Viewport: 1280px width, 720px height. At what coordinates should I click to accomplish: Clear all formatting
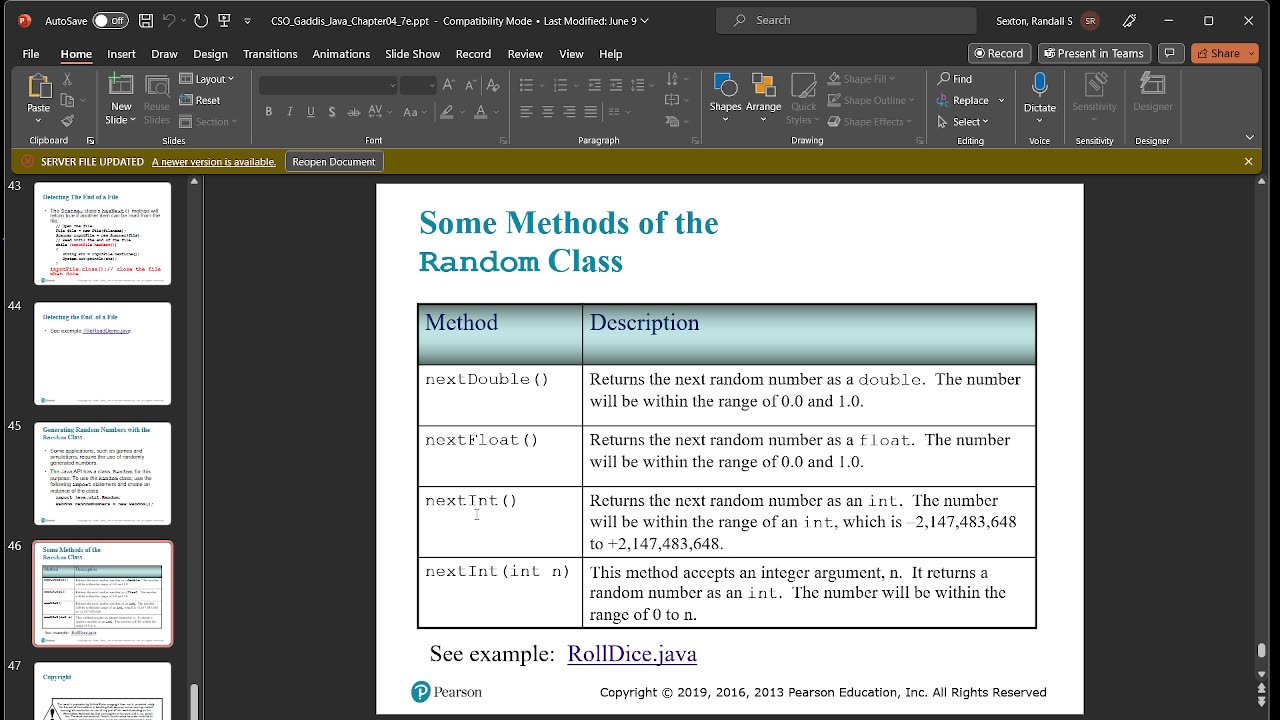point(494,85)
